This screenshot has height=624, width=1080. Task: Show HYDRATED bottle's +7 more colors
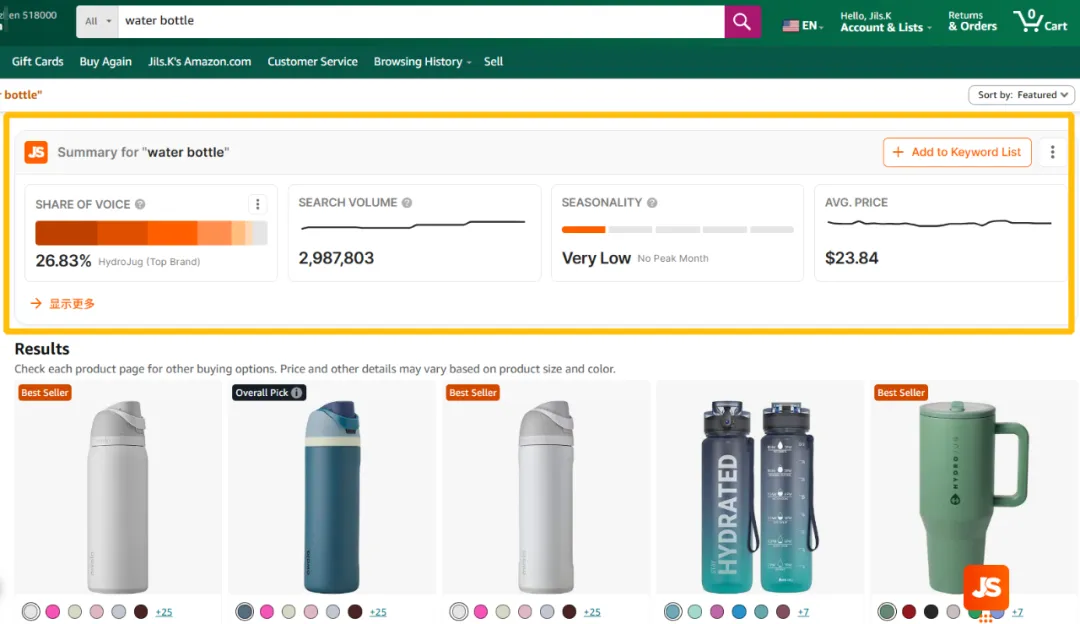point(803,612)
